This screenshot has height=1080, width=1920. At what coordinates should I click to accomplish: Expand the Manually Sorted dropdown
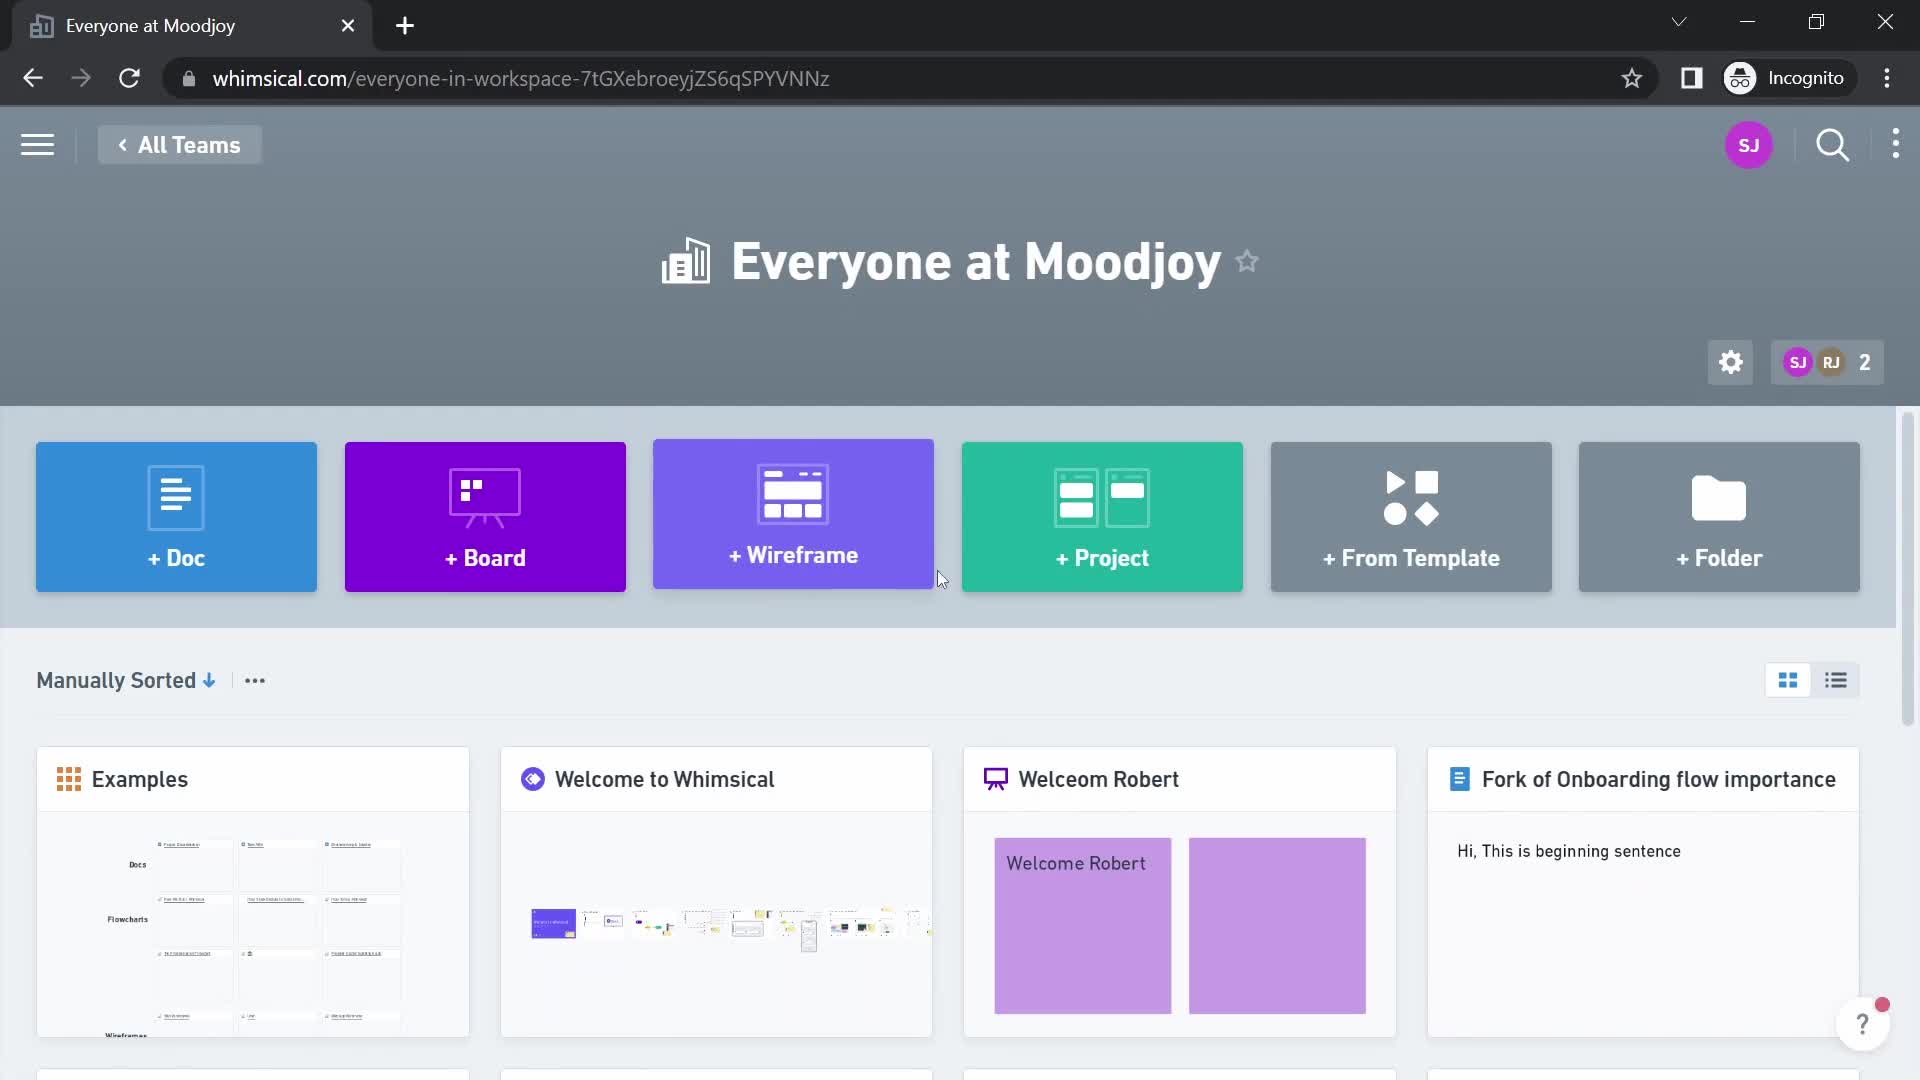tap(125, 680)
